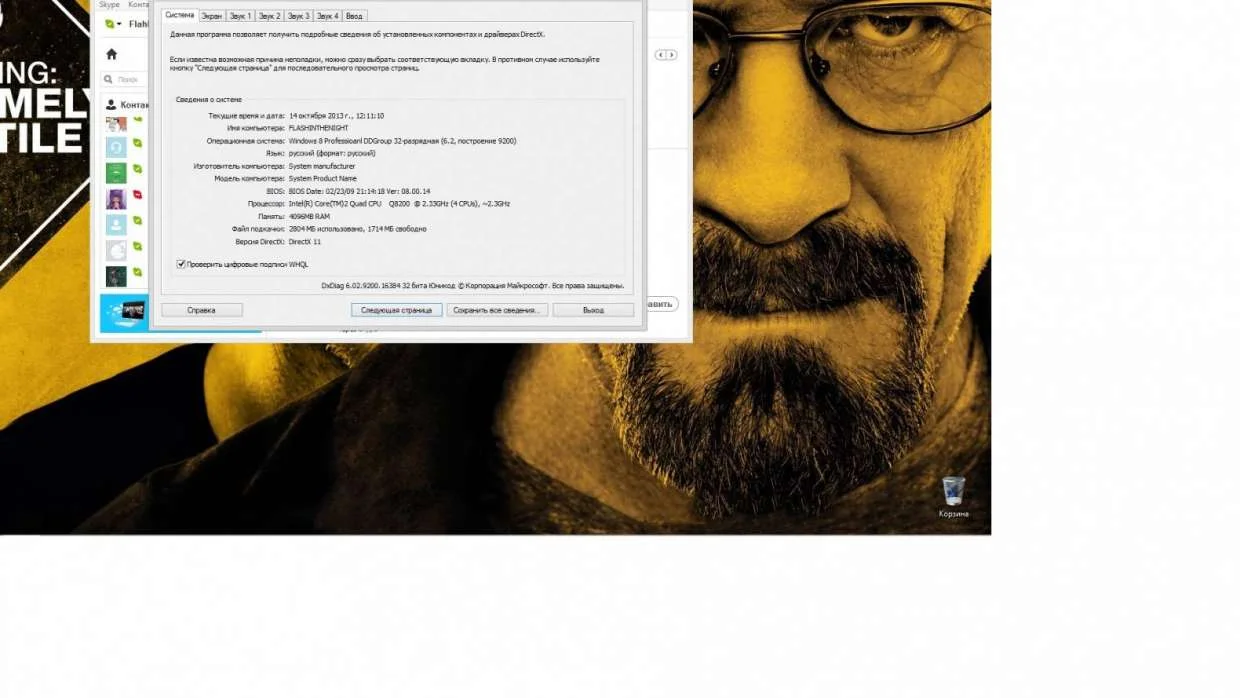Viewport: 1240px width, 698px height.
Task: Select the light-blue silhouette Skype contact
Action: point(116,224)
